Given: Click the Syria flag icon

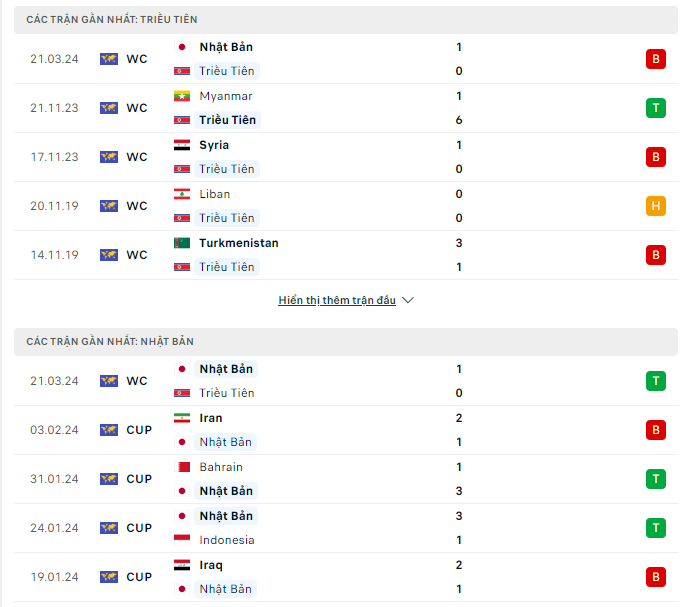Looking at the screenshot, I should pyautogui.click(x=182, y=145).
